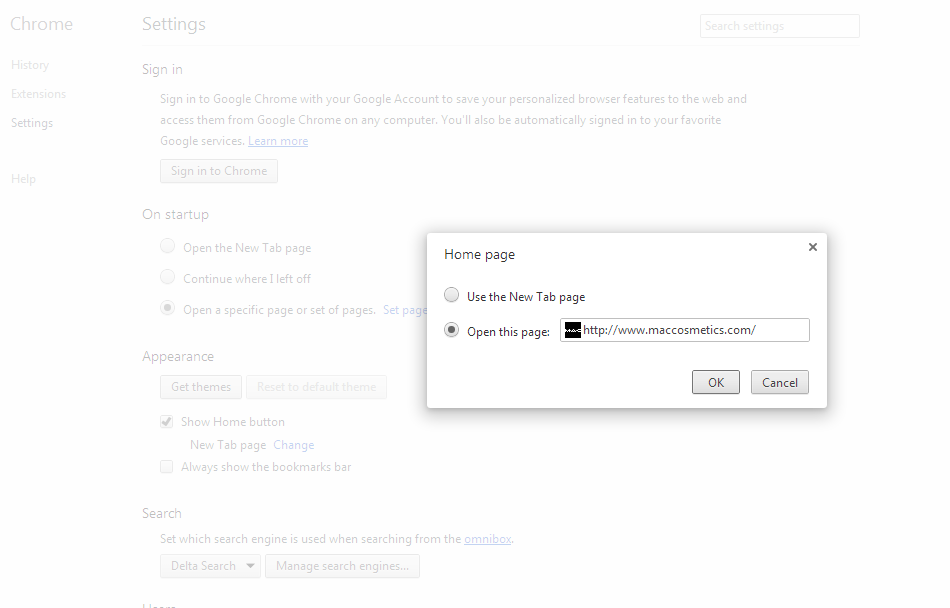Confirm the dialog with OK
The height and width of the screenshot is (608, 950).
(x=716, y=382)
